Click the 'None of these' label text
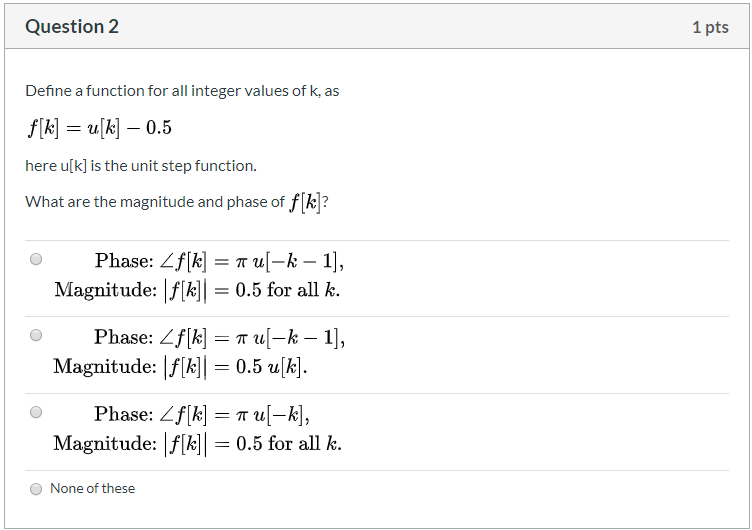752x530 pixels. 93,488
